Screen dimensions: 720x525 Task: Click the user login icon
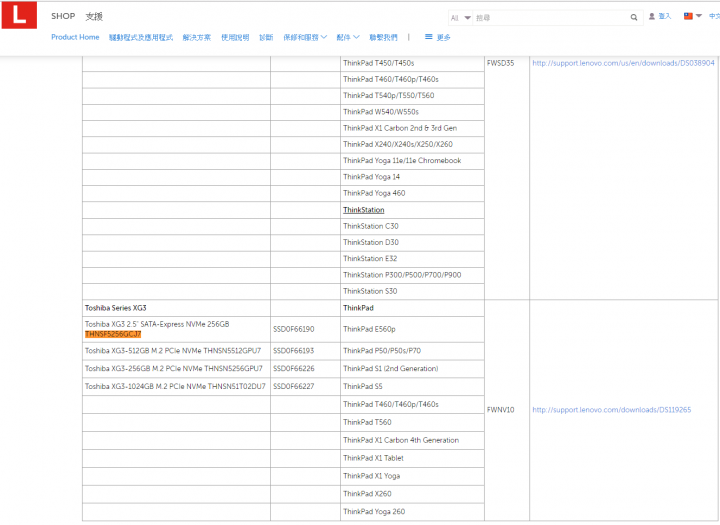tap(652, 16)
